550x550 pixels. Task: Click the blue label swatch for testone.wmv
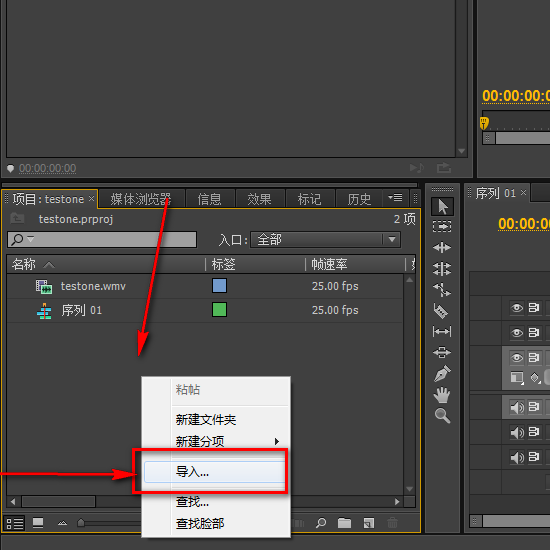coord(219,286)
